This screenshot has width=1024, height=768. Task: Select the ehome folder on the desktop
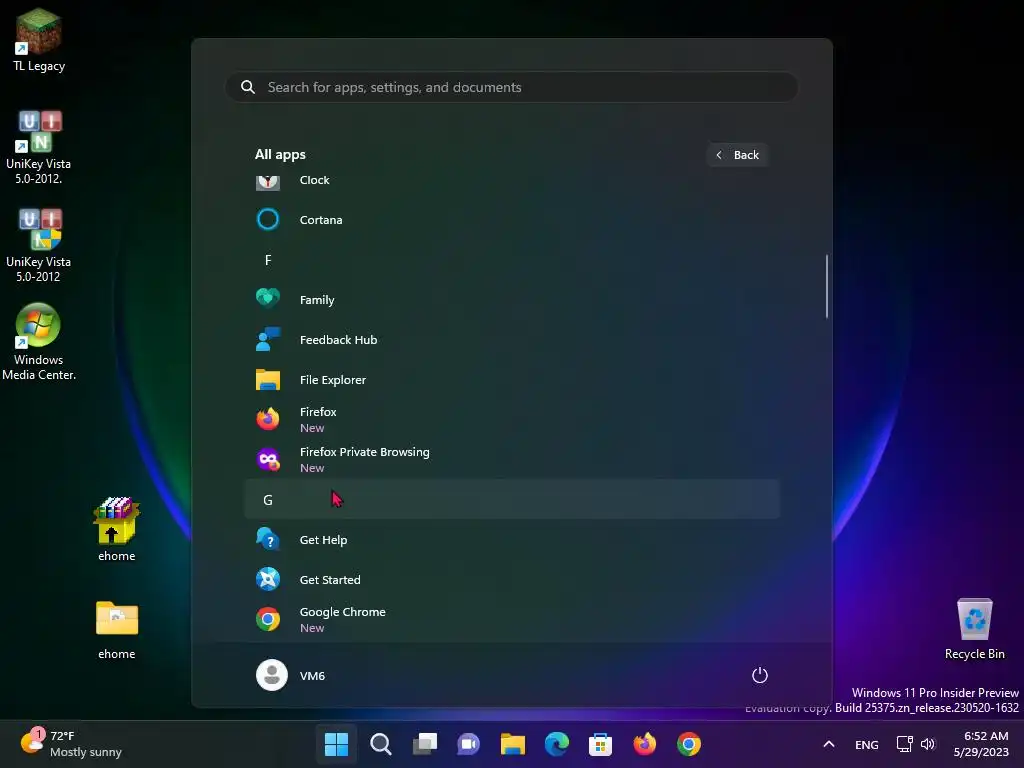pos(116,630)
